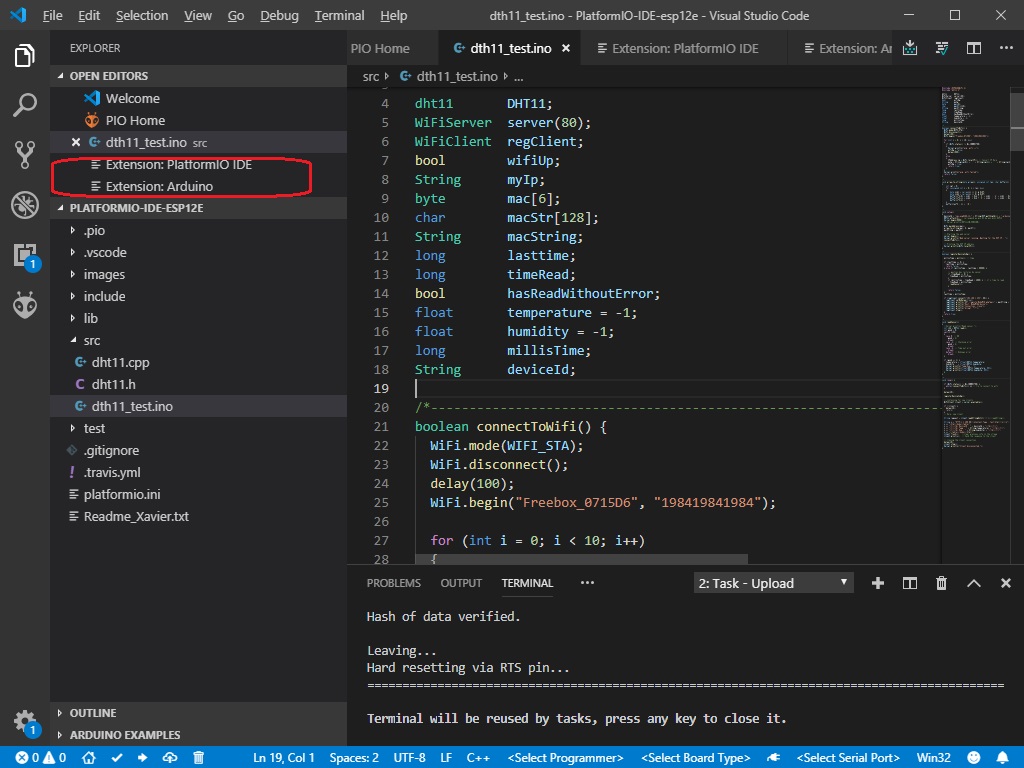Split the editor to the side
Viewport: 1024px width, 768px height.
(x=974, y=48)
